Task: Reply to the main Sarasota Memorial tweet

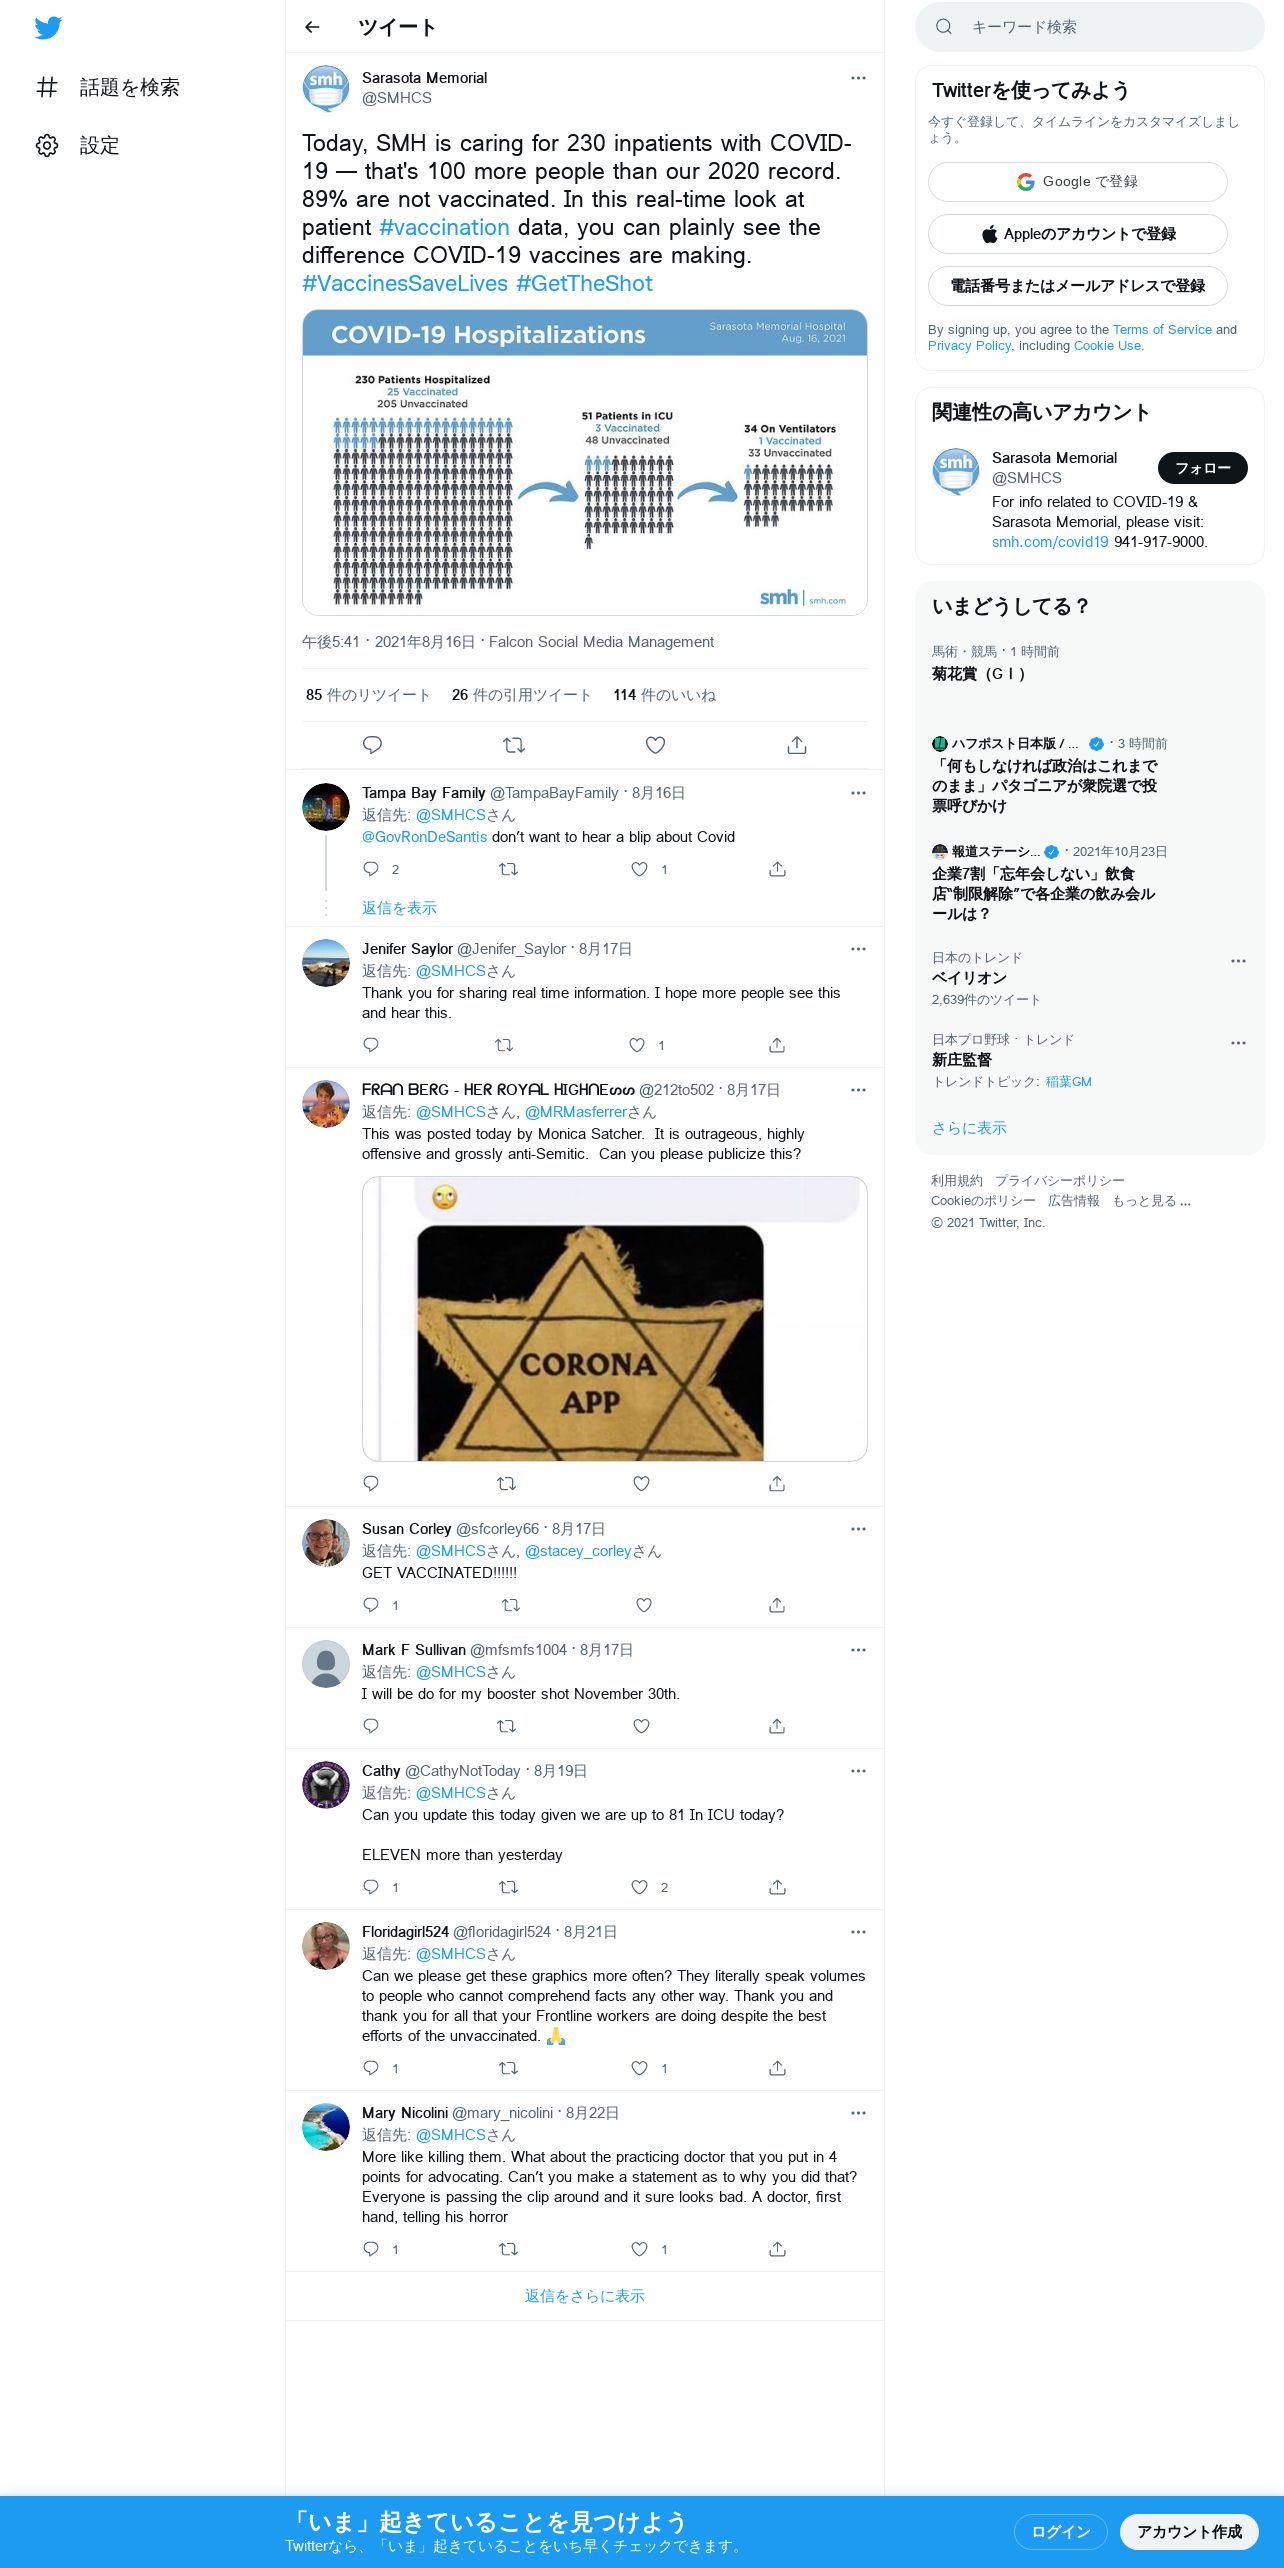Action: click(372, 745)
